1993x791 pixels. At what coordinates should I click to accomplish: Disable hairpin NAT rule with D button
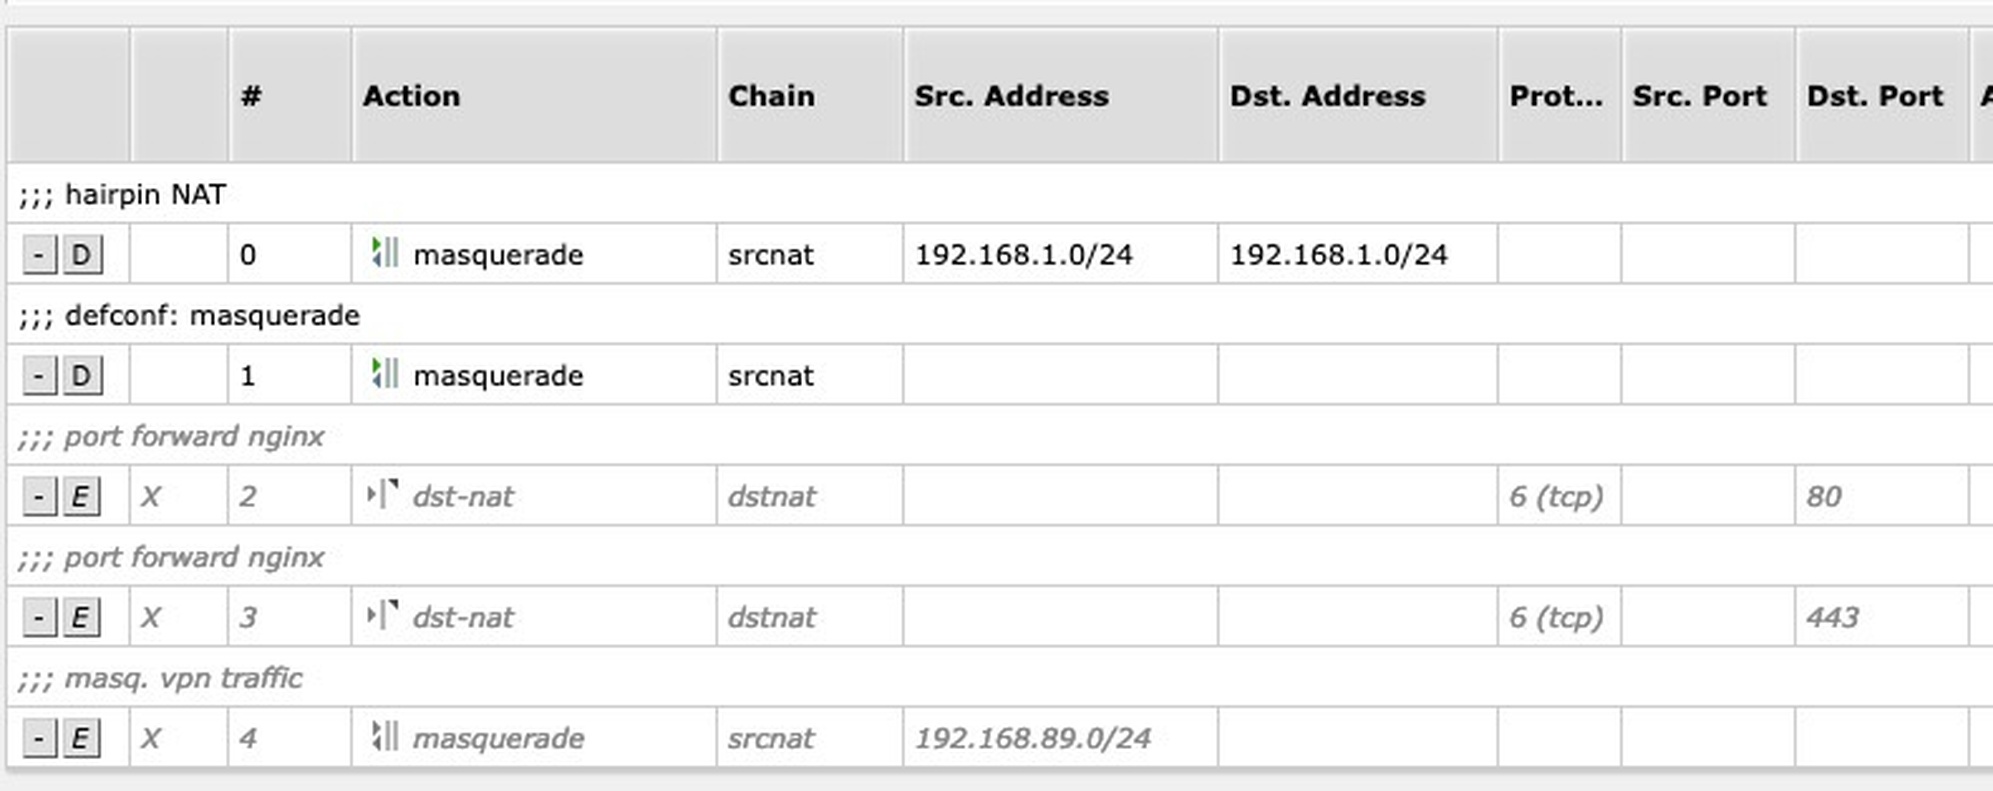point(81,255)
